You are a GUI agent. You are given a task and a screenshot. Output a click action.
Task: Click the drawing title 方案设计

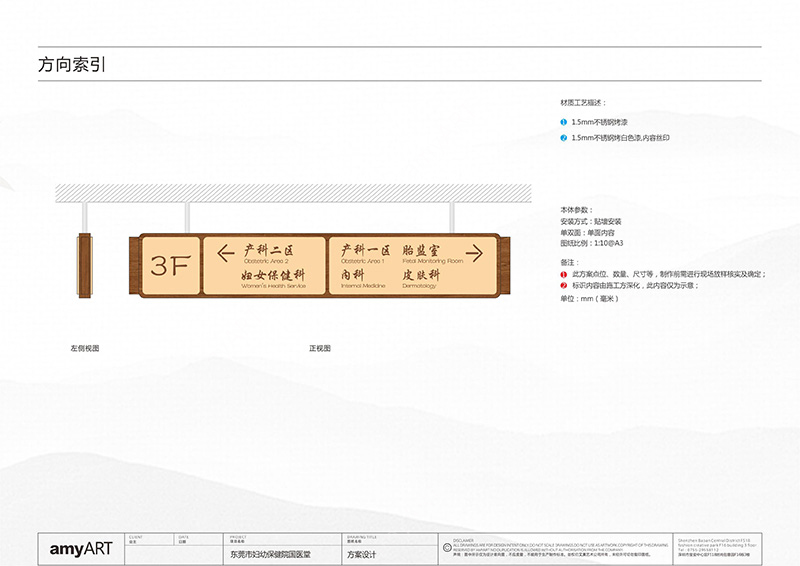click(x=361, y=554)
